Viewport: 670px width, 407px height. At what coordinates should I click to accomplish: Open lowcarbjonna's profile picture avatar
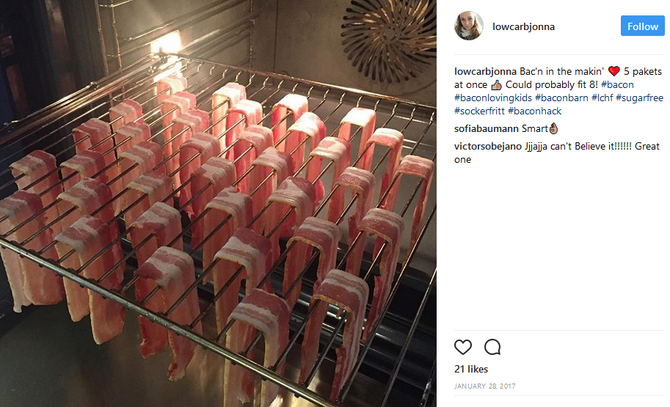click(x=469, y=26)
